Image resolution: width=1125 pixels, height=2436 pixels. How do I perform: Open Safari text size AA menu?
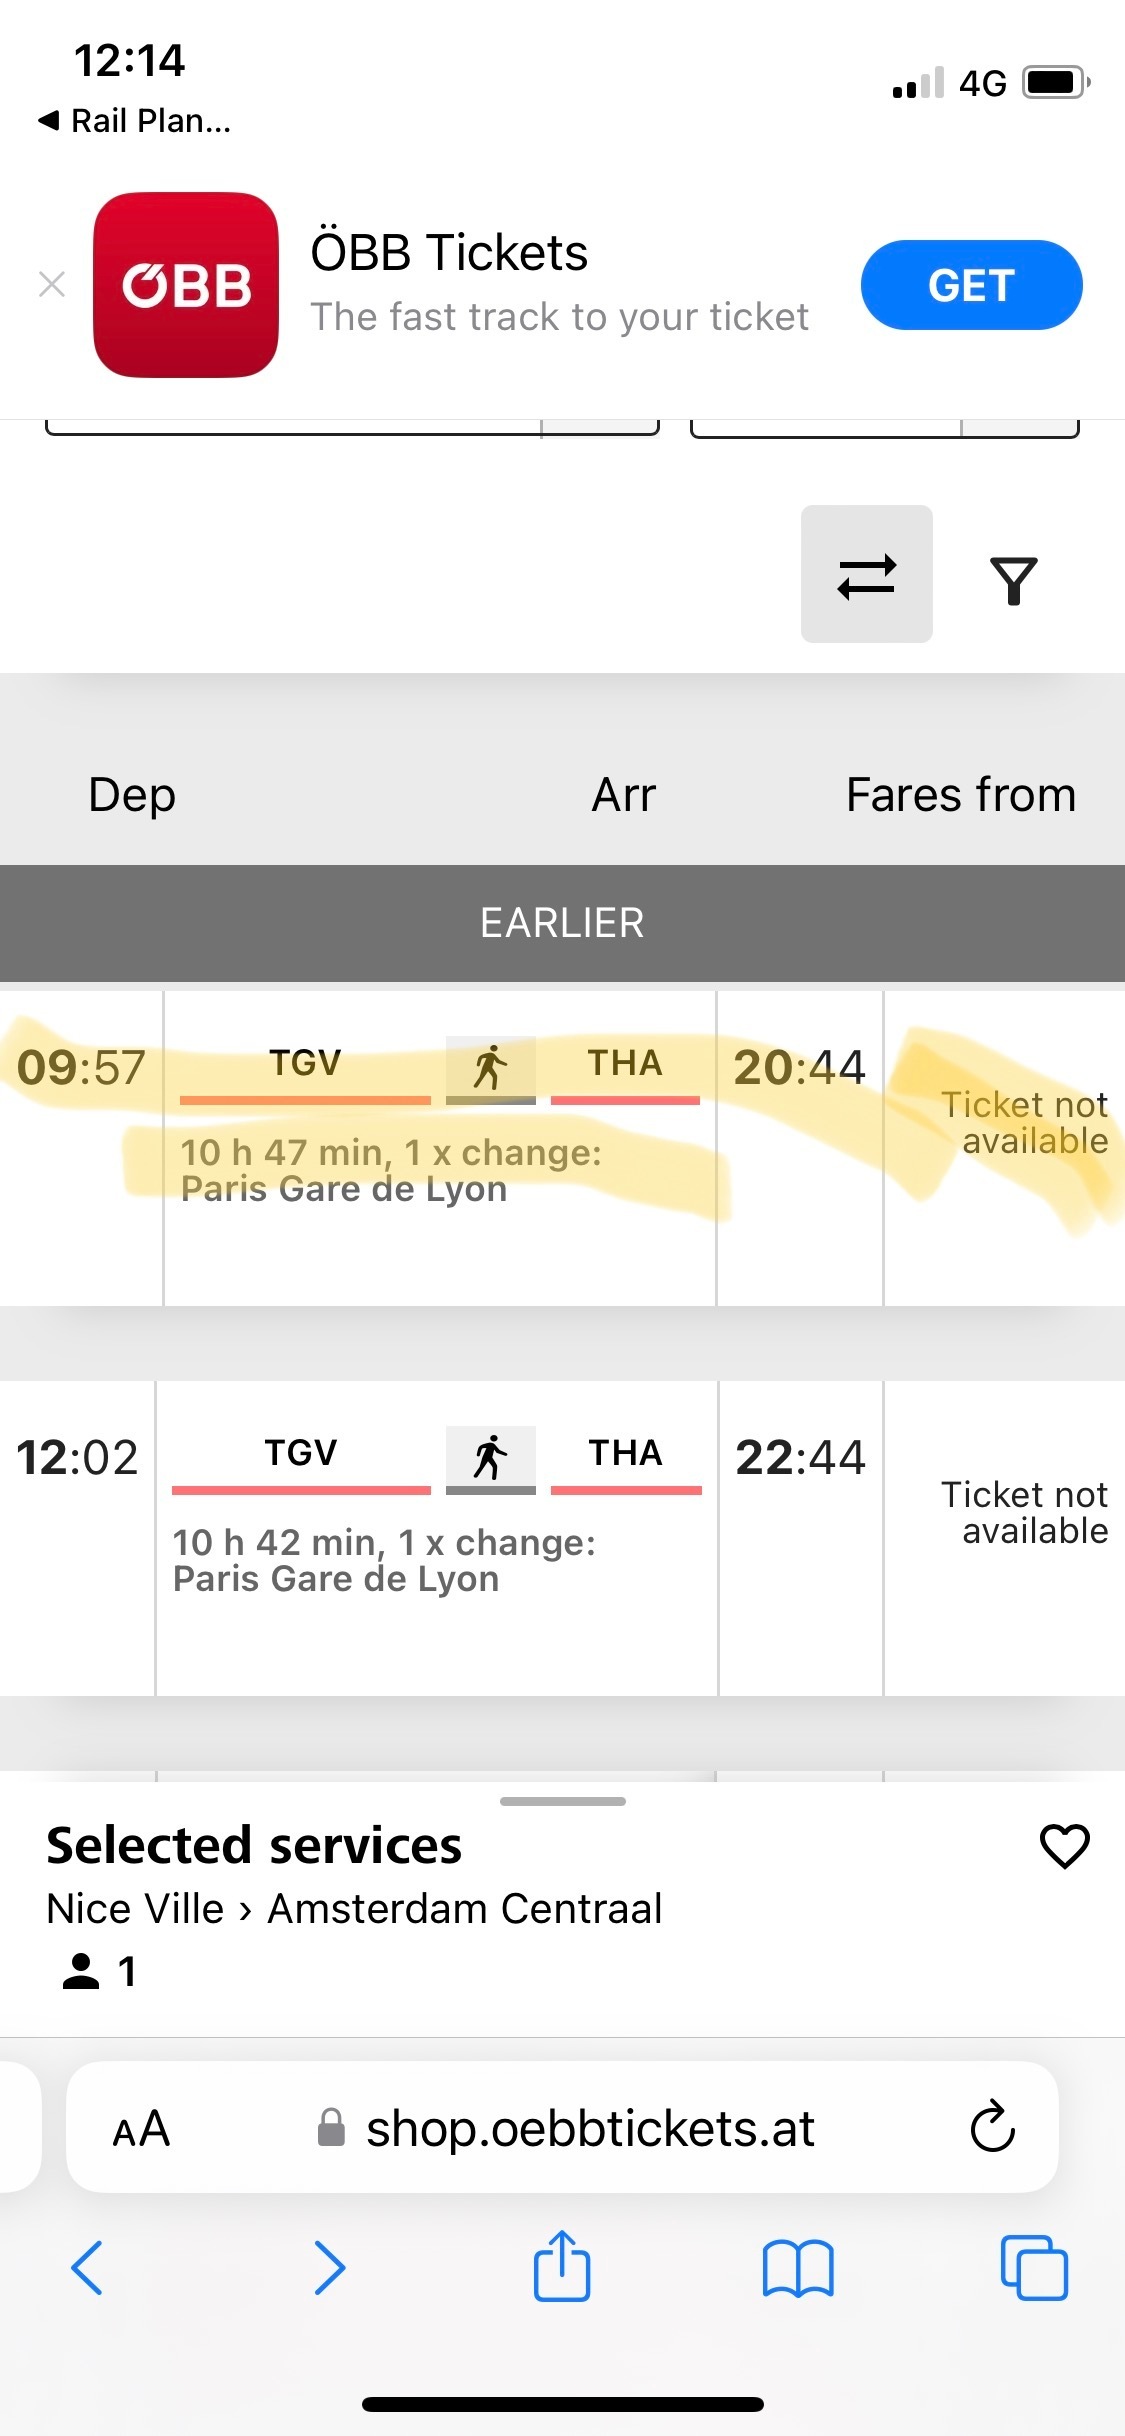(141, 2128)
